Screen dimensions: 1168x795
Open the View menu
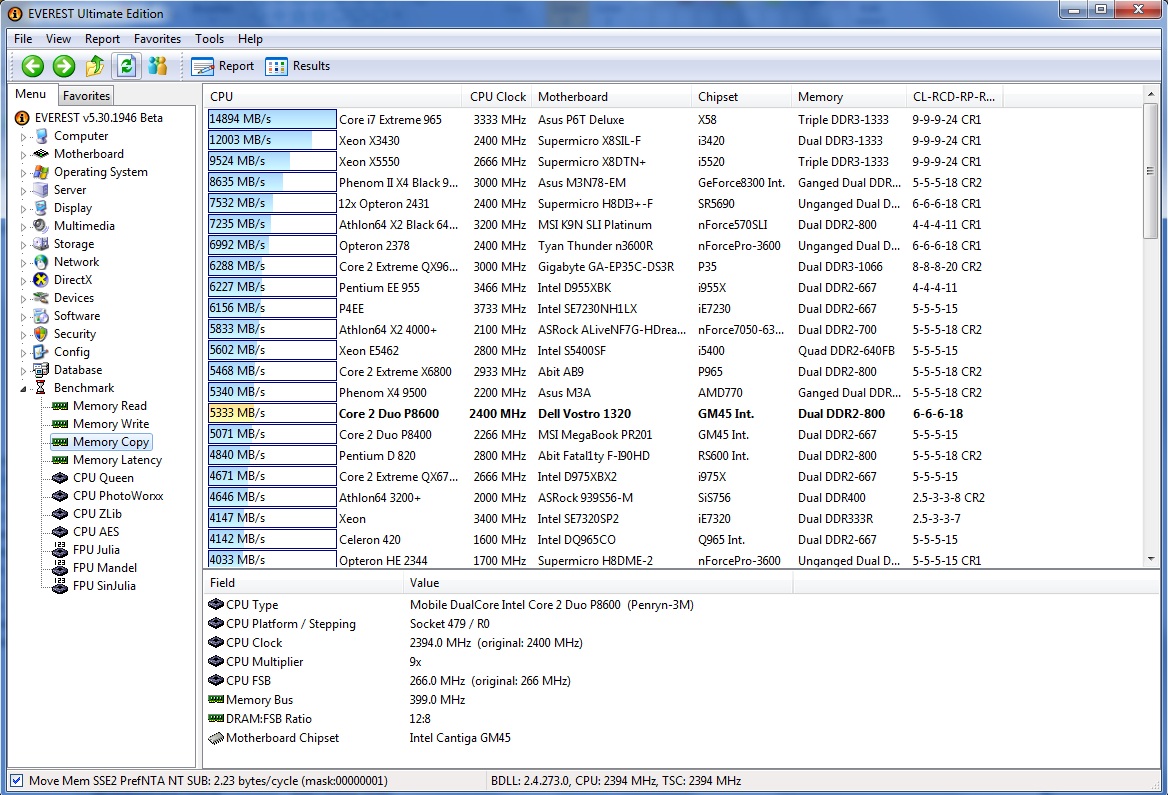pyautogui.click(x=58, y=39)
